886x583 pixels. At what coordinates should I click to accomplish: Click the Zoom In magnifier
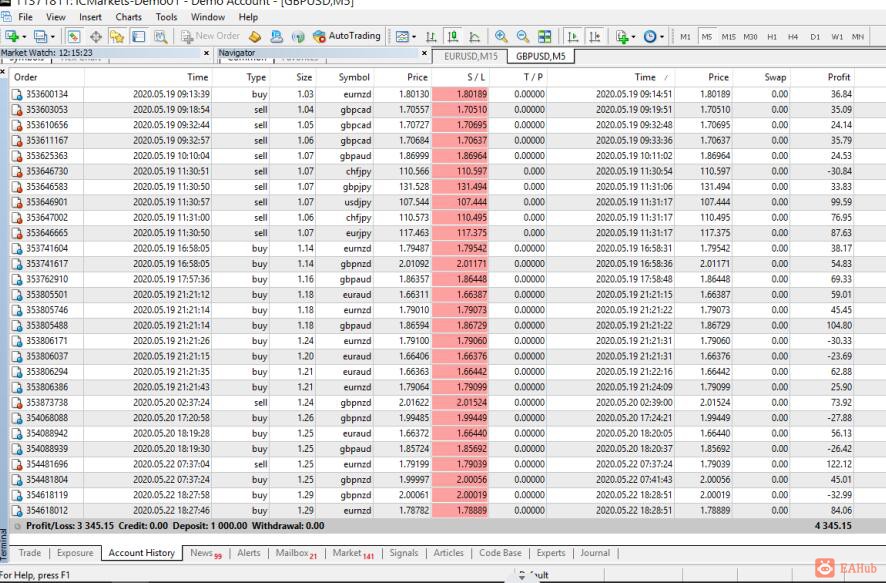pyautogui.click(x=501, y=37)
